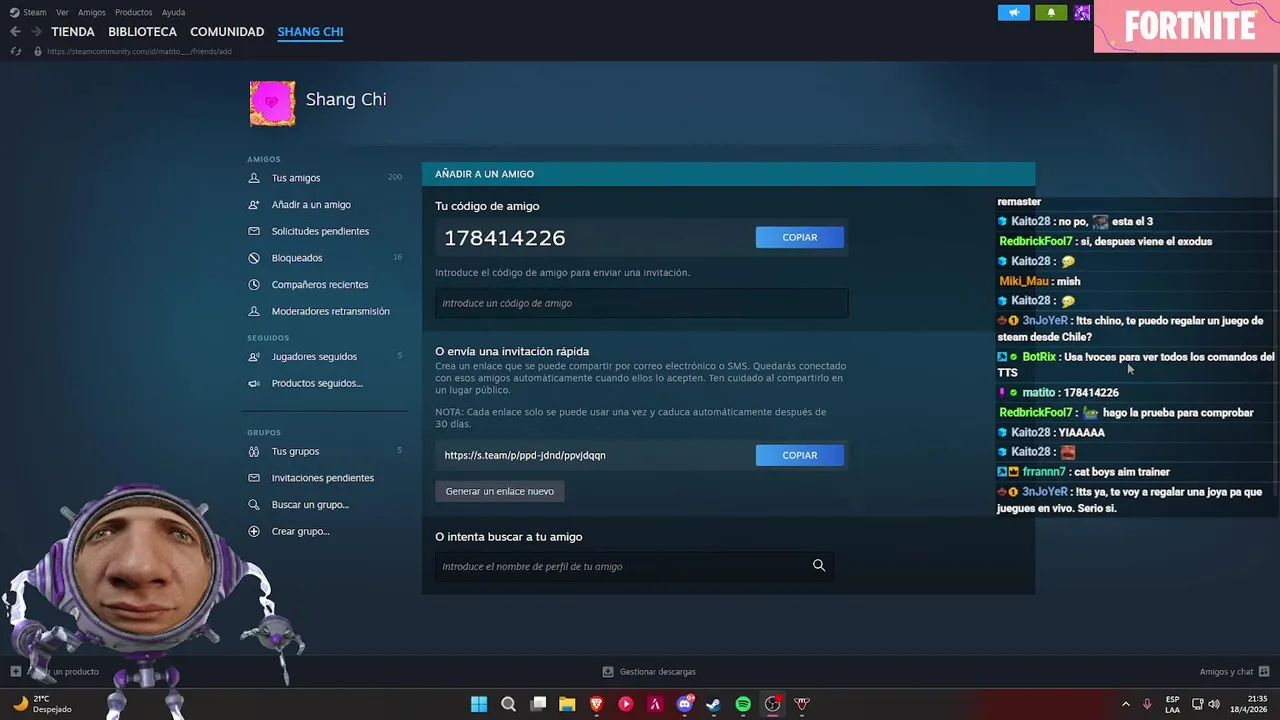Open Gestionar descargas
The height and width of the screenshot is (720, 1280).
649,672
